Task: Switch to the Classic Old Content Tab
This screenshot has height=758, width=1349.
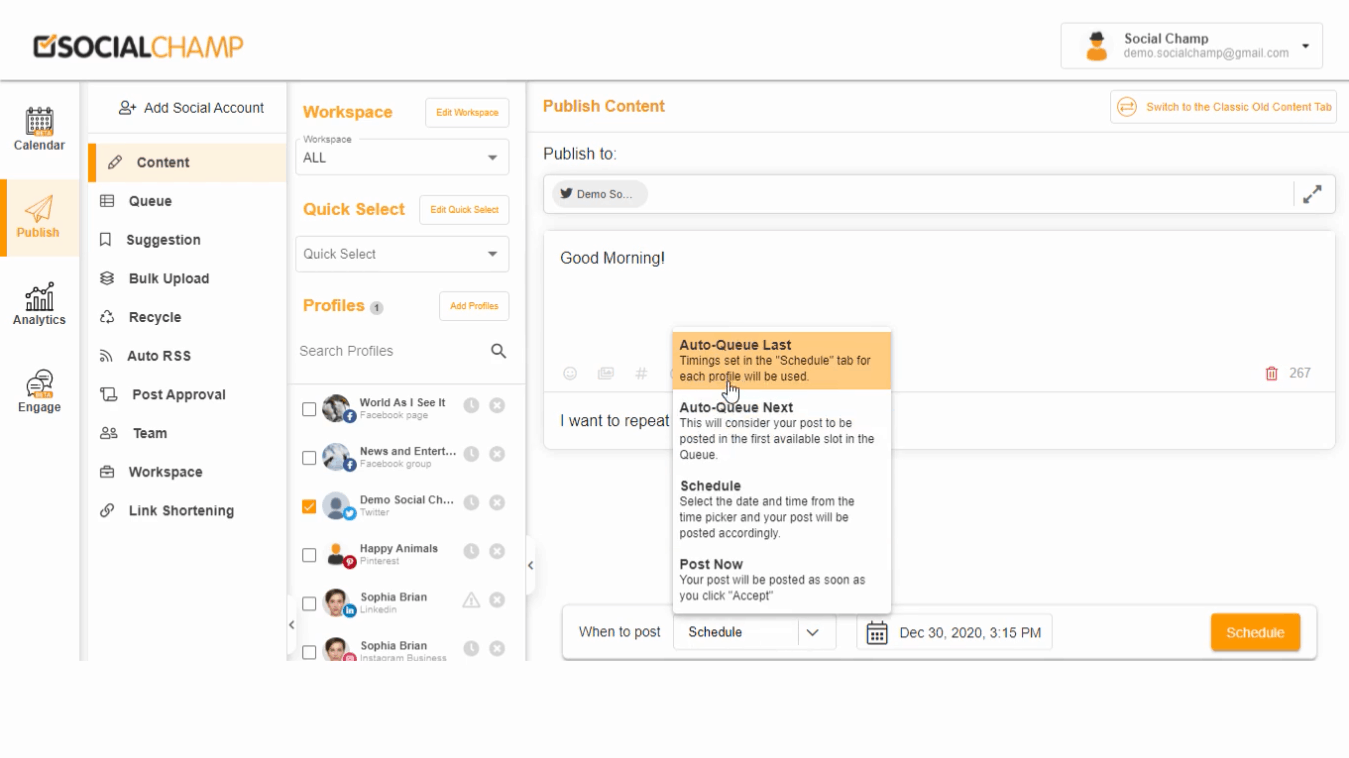Action: pyautogui.click(x=1223, y=107)
